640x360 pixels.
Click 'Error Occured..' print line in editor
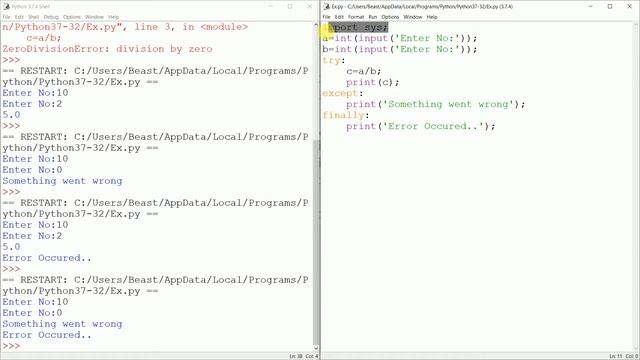click(420, 127)
